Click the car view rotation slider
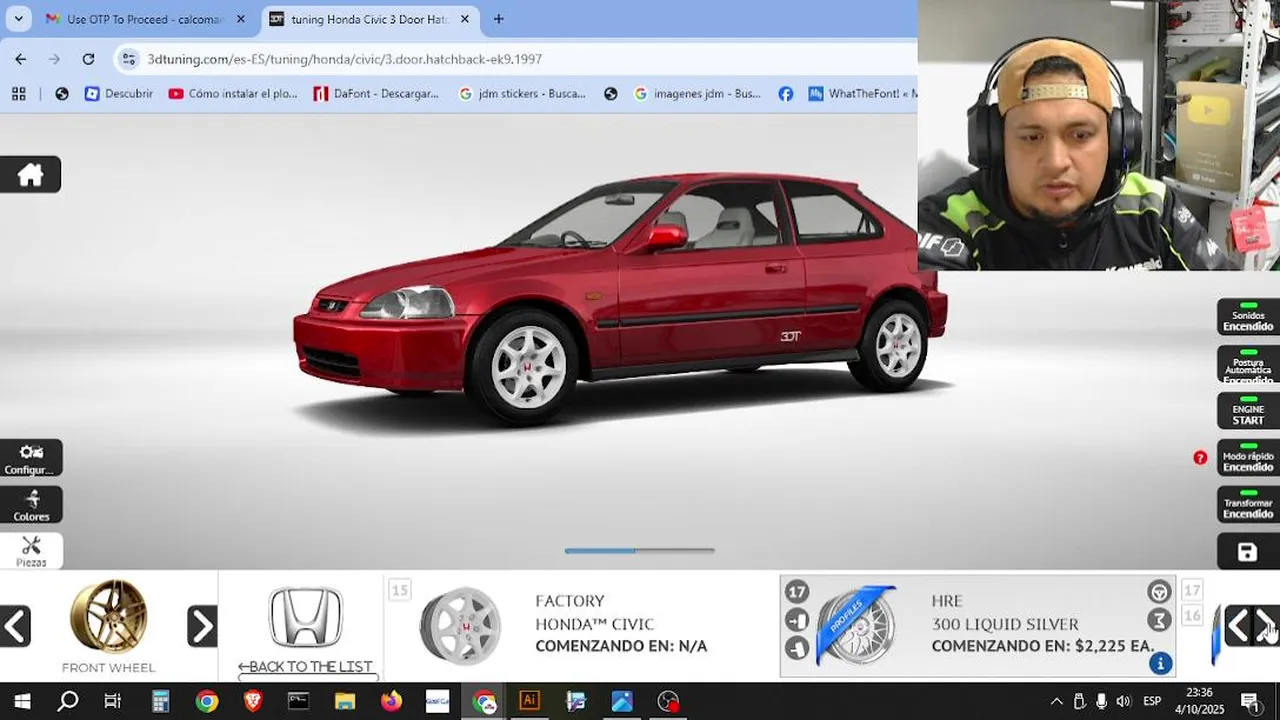Screen dimensions: 1280x720 tap(640, 550)
